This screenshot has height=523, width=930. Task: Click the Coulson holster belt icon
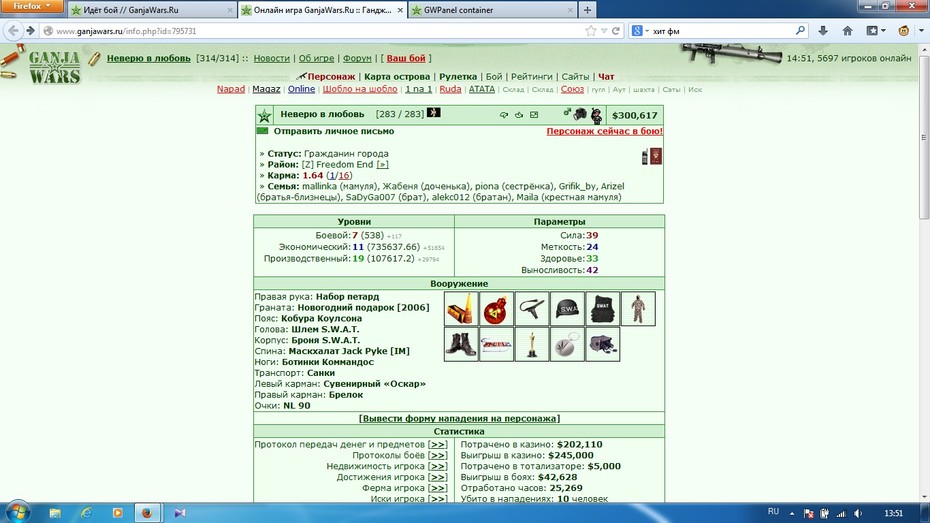point(532,308)
